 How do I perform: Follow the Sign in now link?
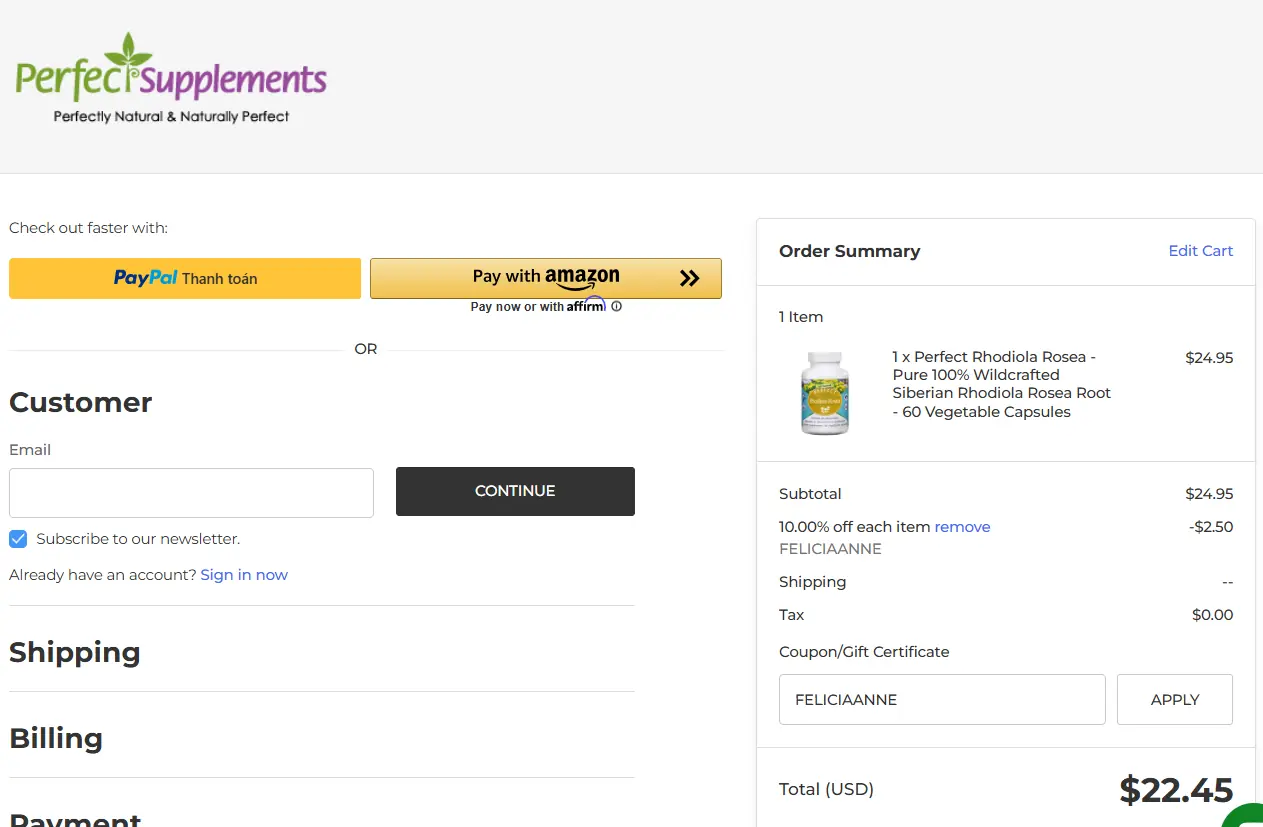click(244, 575)
